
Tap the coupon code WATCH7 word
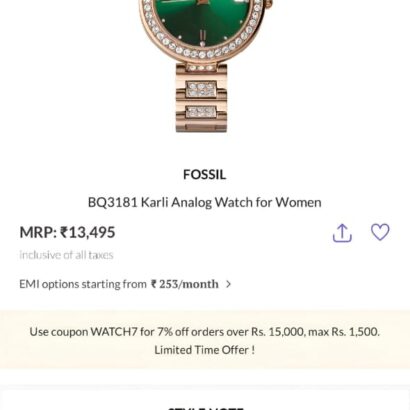[x=114, y=332]
